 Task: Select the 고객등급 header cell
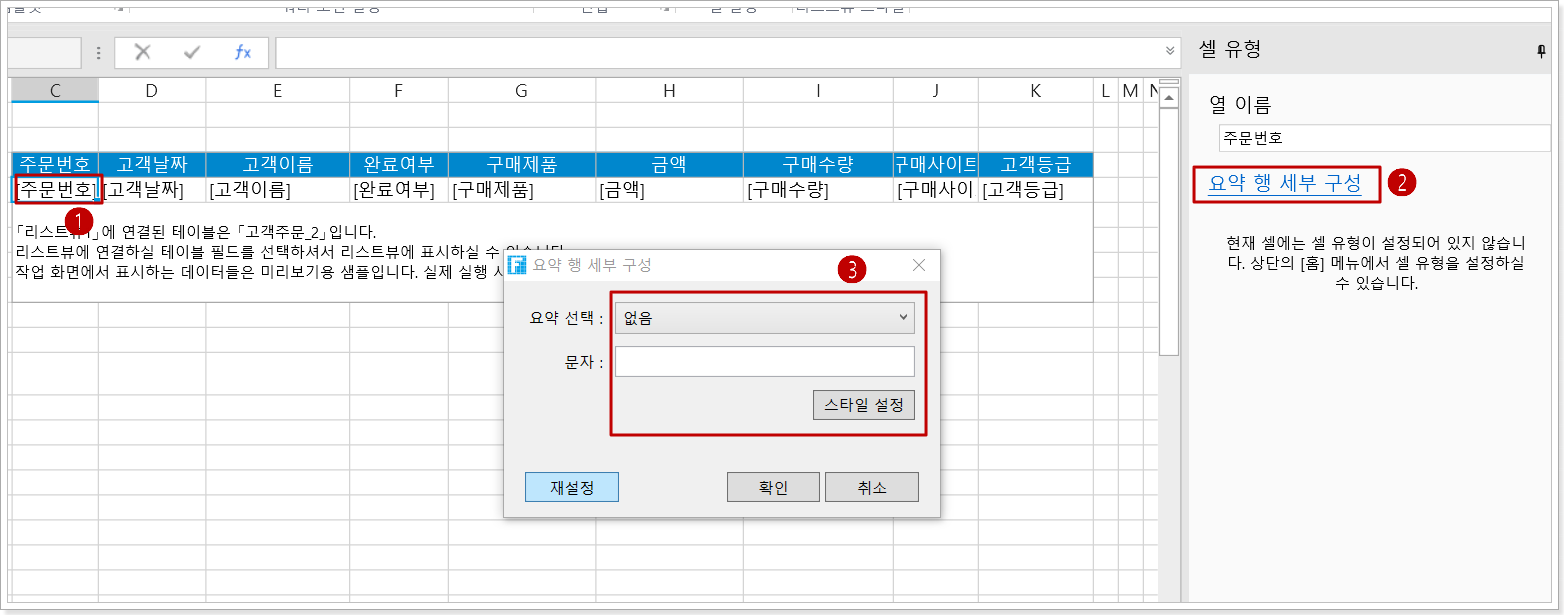tap(1035, 165)
